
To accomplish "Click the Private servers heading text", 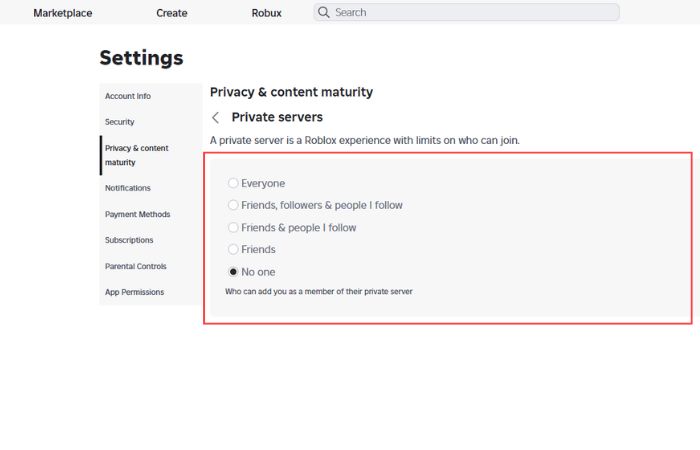I will (277, 117).
